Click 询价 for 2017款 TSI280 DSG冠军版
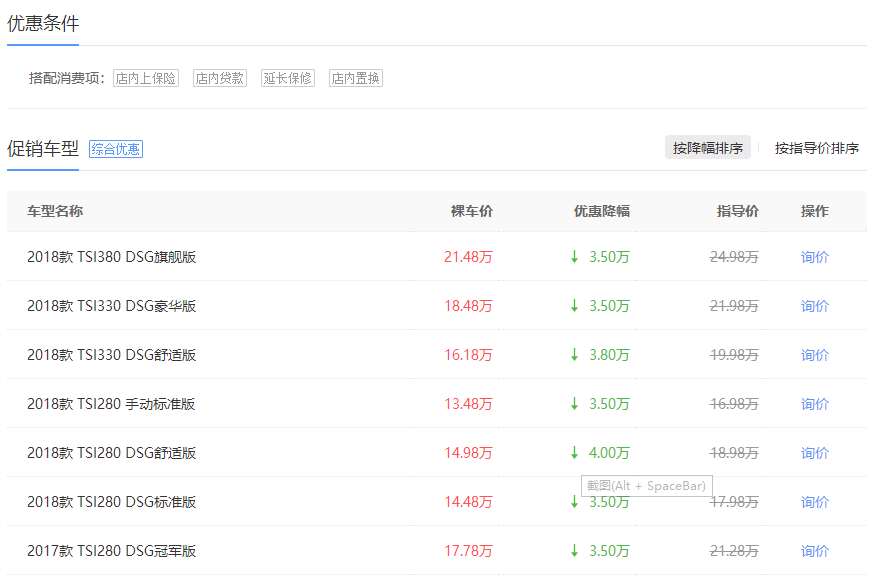This screenshot has height=578, width=883. tap(815, 551)
